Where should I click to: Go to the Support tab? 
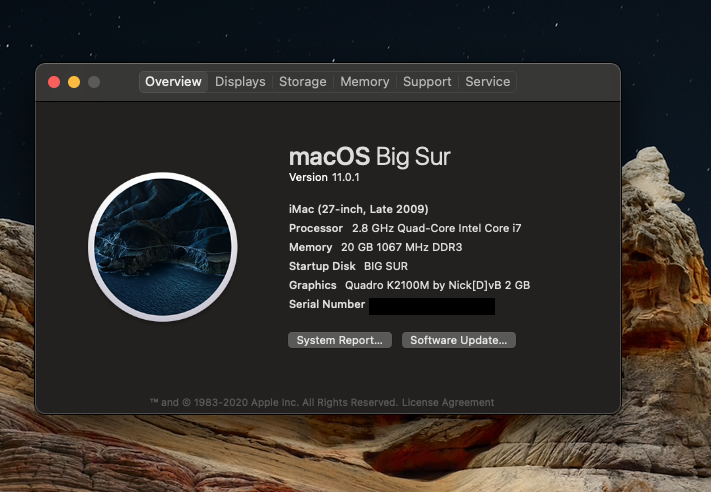(x=427, y=82)
